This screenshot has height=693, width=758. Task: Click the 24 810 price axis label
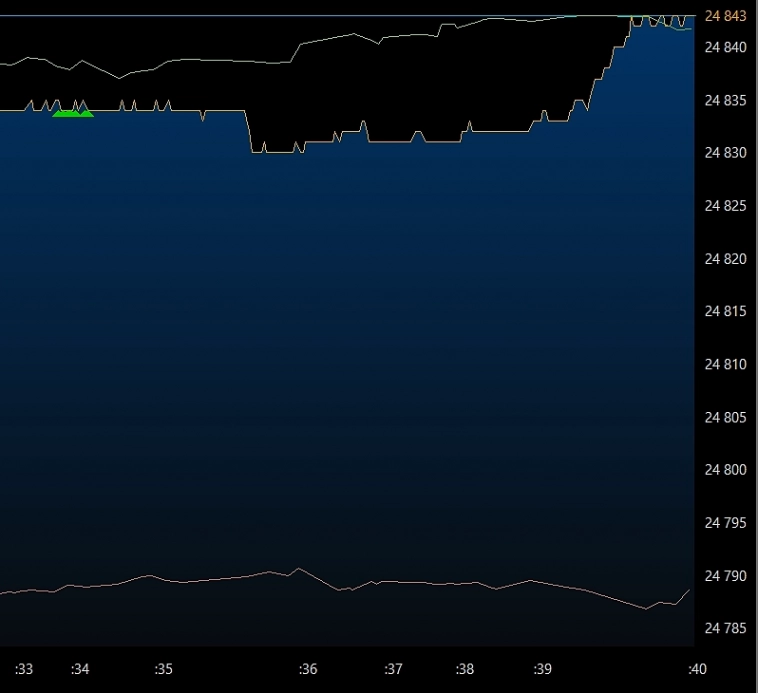[x=725, y=364]
